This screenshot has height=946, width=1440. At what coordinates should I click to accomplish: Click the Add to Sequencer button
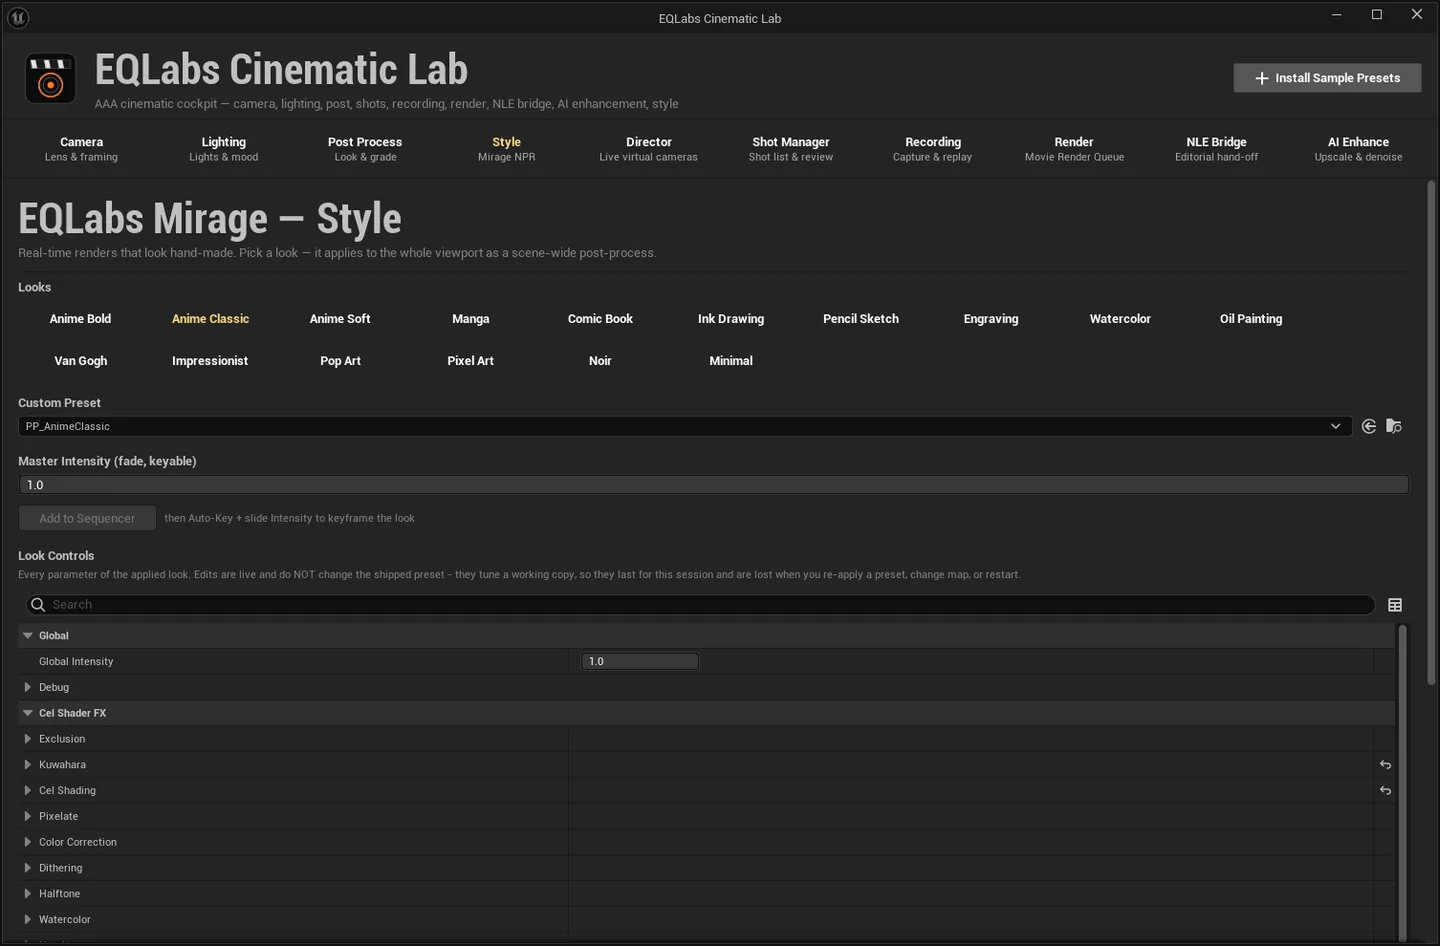tap(87, 518)
